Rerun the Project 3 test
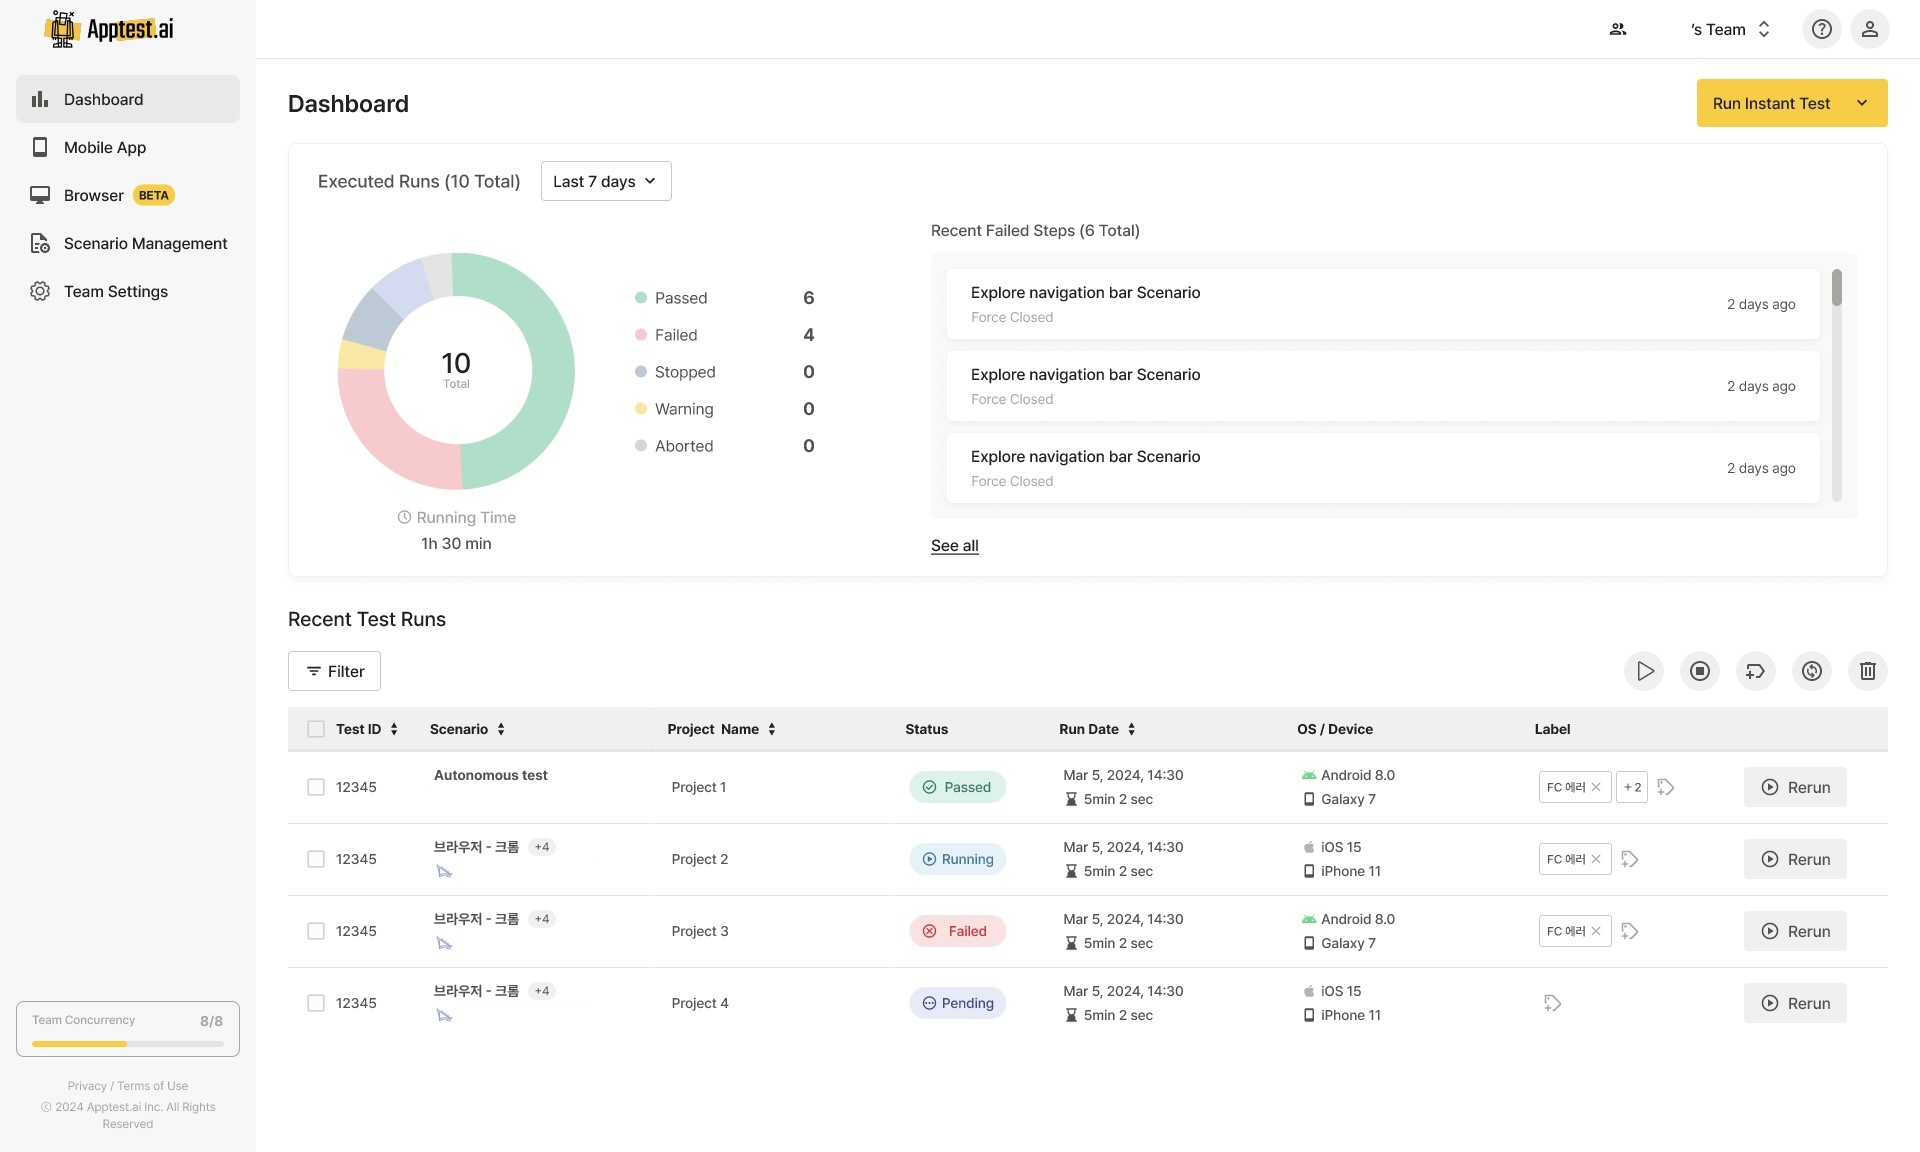This screenshot has width=1920, height=1152. tap(1795, 931)
